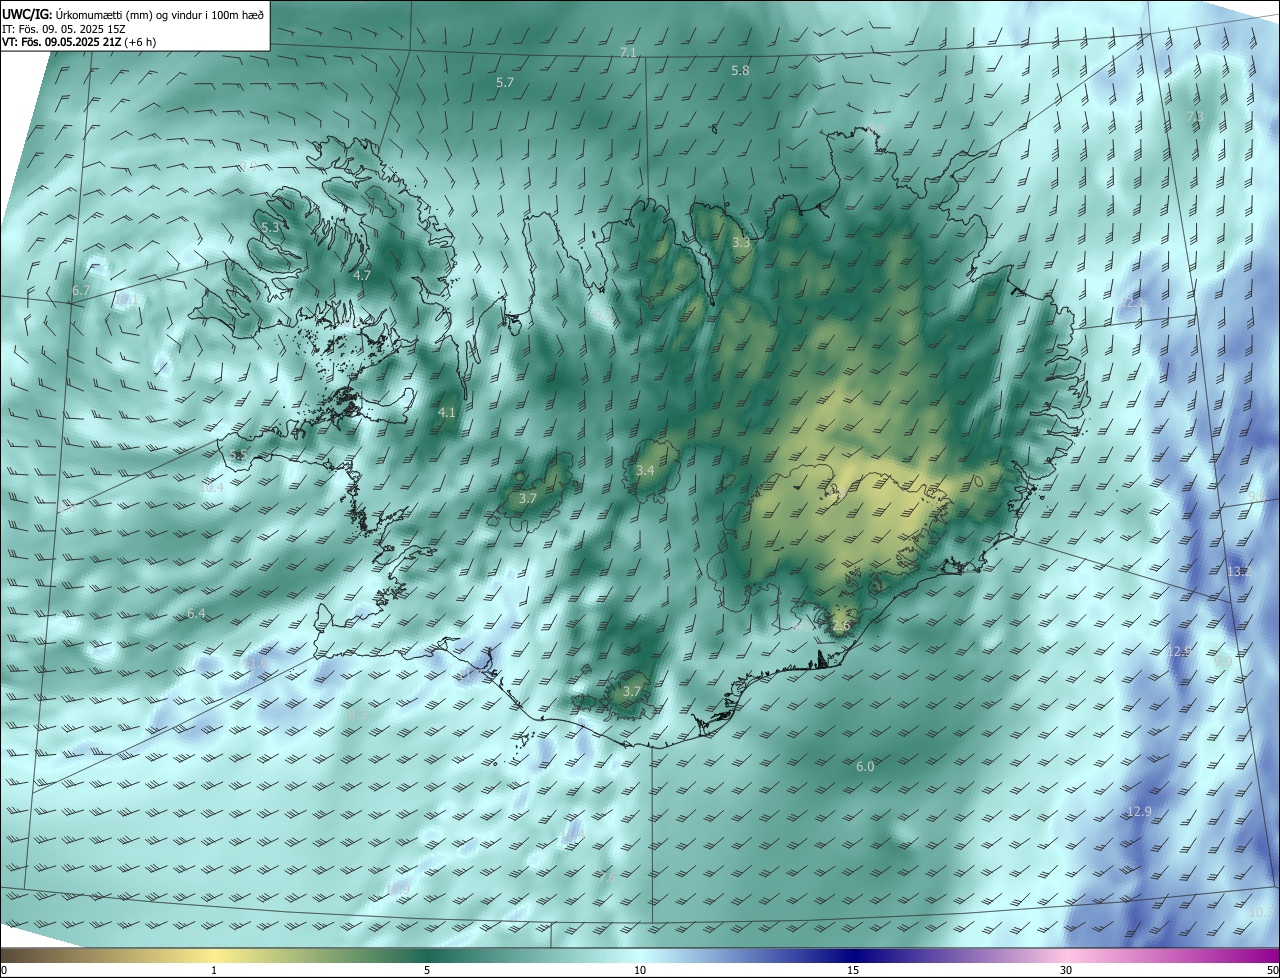The height and width of the screenshot is (978, 1280).
Task: Click the 2.6 value on the southeast coast
Action: [841, 626]
